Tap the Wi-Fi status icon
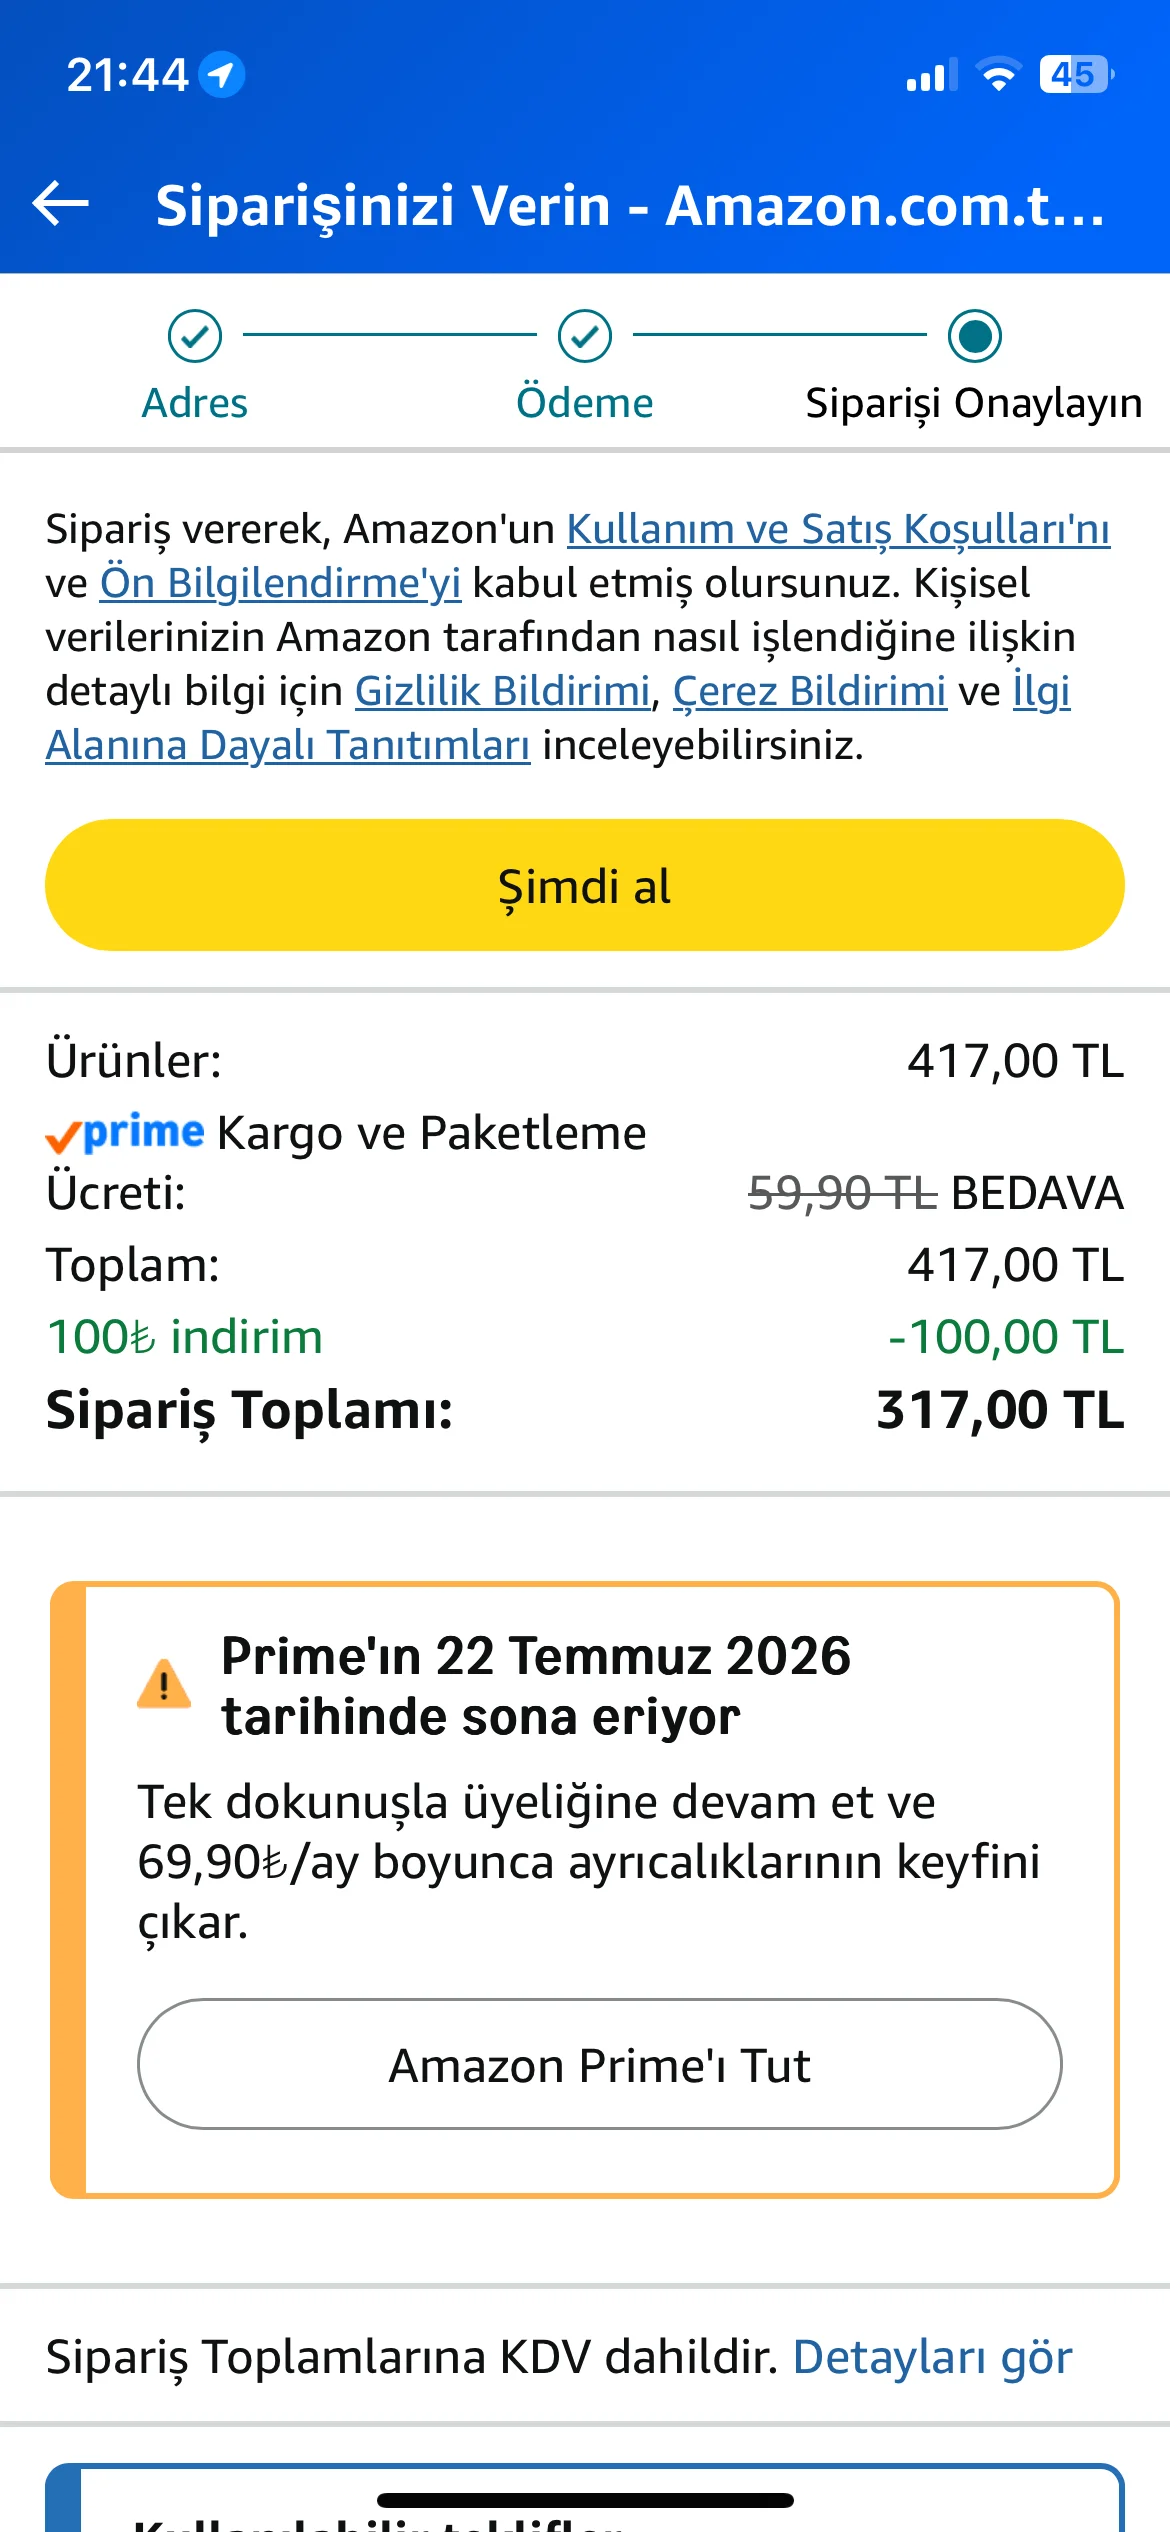The image size is (1170, 2532). (x=997, y=75)
